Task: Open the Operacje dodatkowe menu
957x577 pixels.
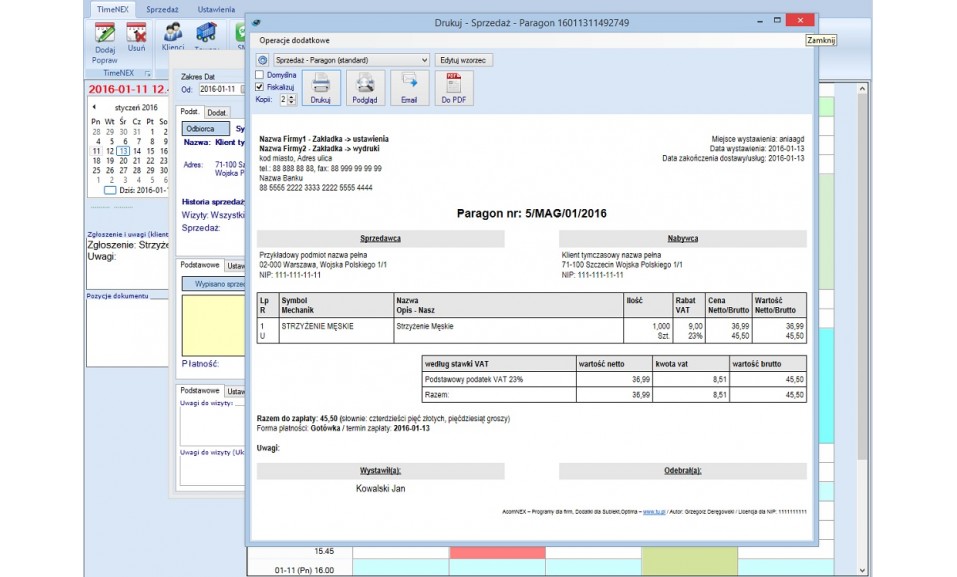Action: tap(294, 40)
